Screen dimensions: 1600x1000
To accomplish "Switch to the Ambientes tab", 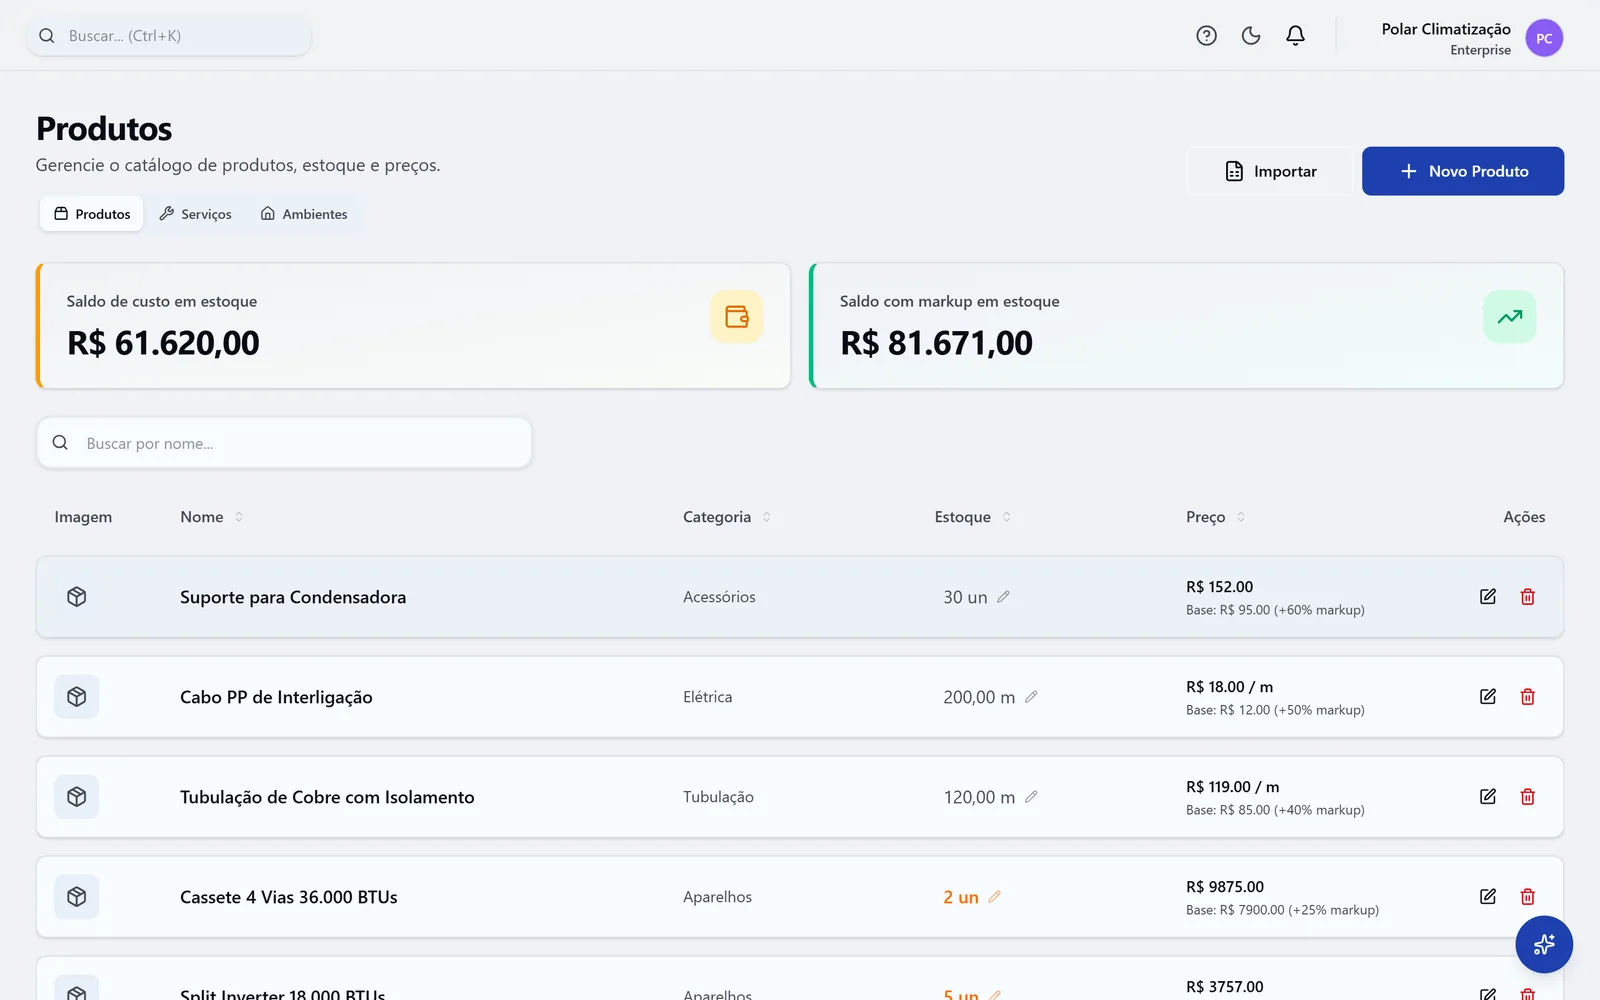I will [x=304, y=214].
